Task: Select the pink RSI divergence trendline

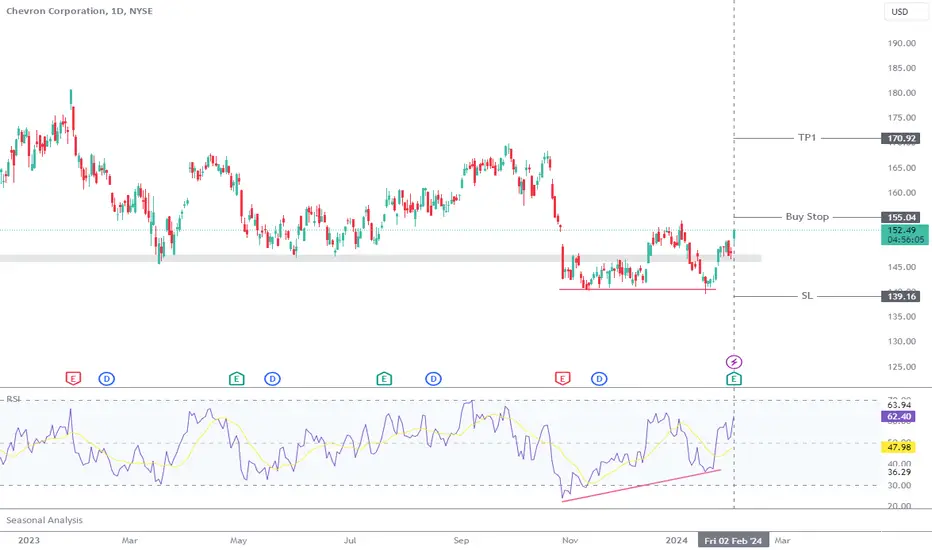Action: pos(641,486)
